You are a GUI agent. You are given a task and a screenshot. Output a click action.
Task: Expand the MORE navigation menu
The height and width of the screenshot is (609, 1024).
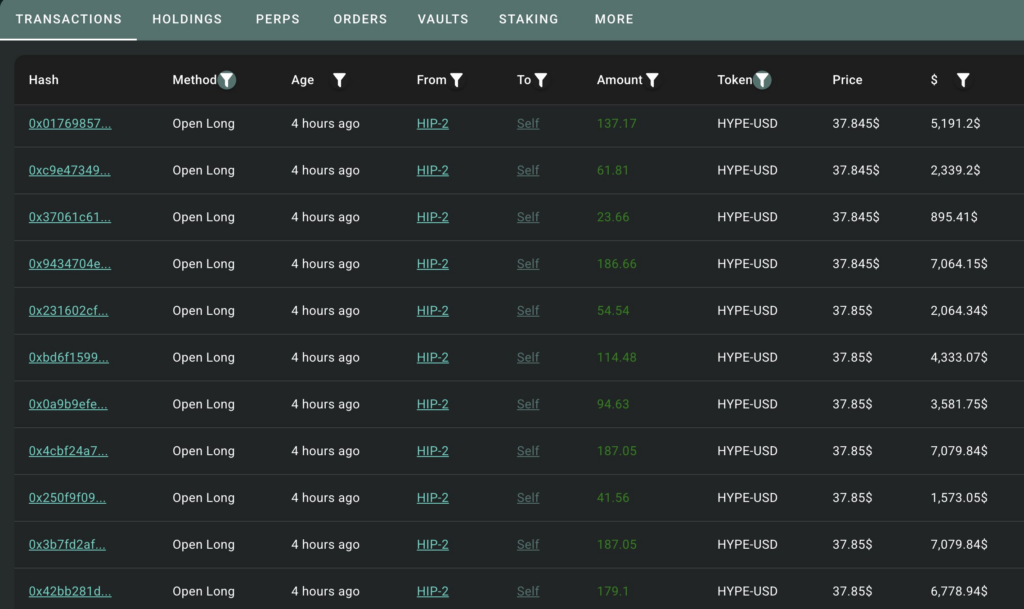[614, 18]
